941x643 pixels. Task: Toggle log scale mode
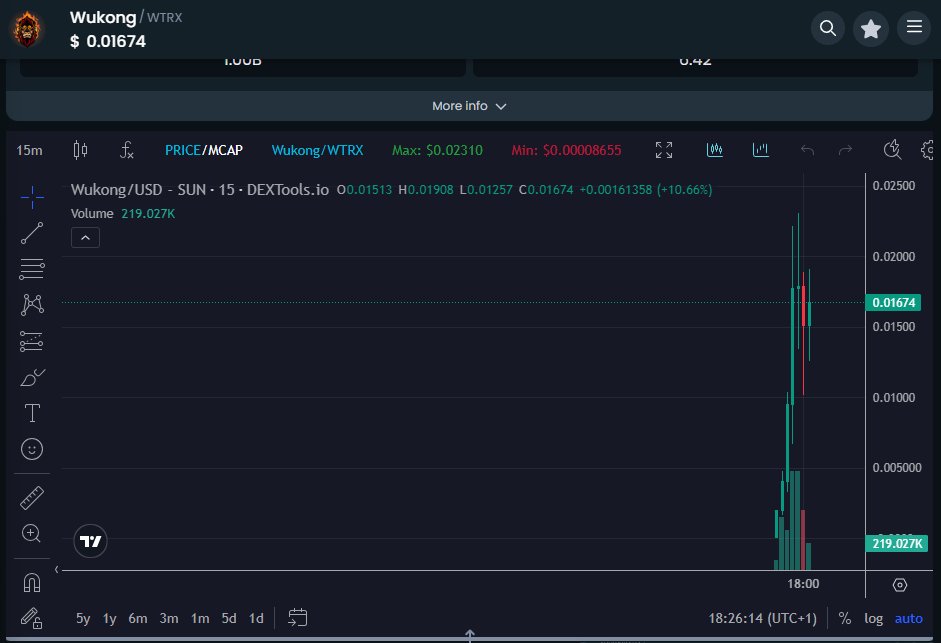tap(873, 618)
